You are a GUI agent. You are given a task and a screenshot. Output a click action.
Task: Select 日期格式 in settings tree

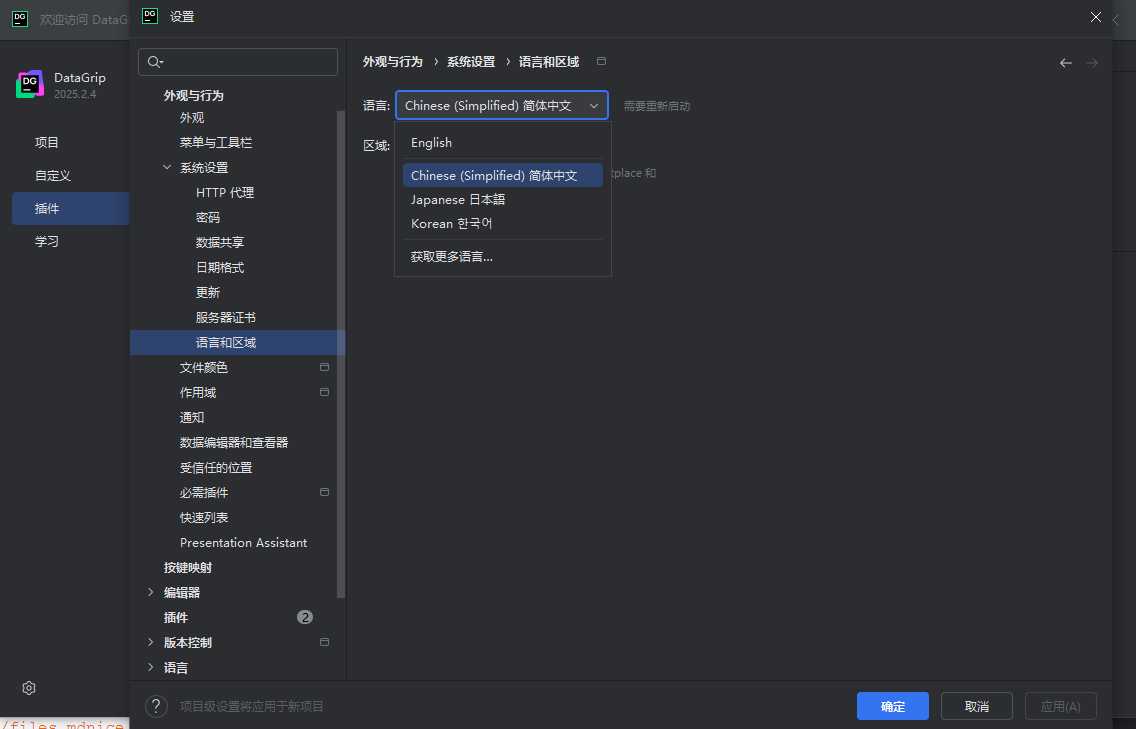click(x=220, y=267)
